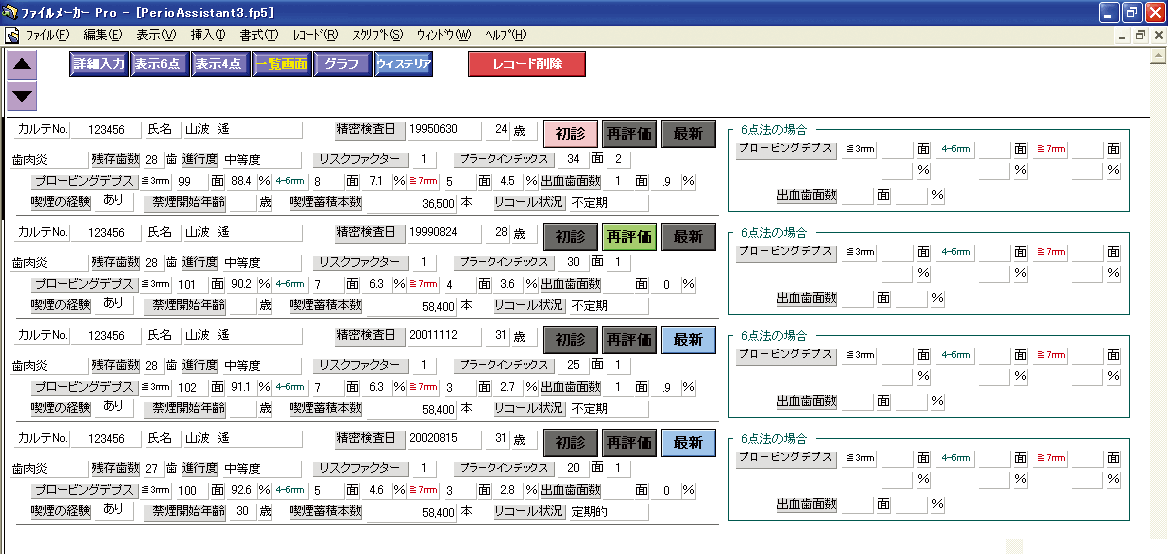Click 禁煙開始年齢 age field showing 30
This screenshot has width=1176, height=554.
(x=241, y=511)
